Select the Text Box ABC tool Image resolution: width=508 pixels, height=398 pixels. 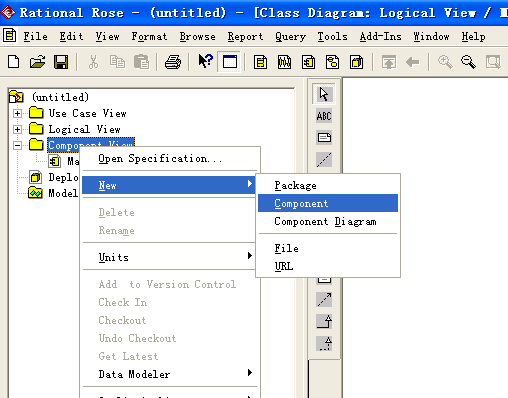(x=324, y=116)
